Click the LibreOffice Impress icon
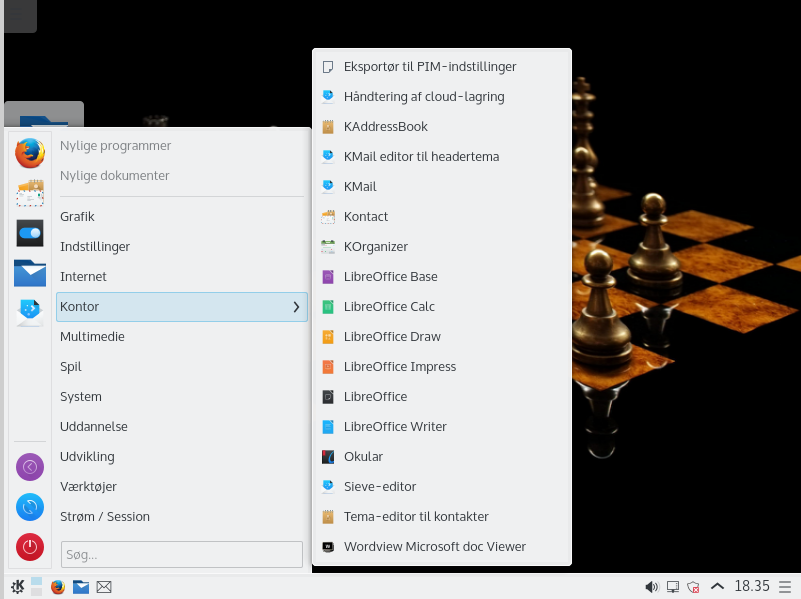The height and width of the screenshot is (599, 801). (x=328, y=367)
